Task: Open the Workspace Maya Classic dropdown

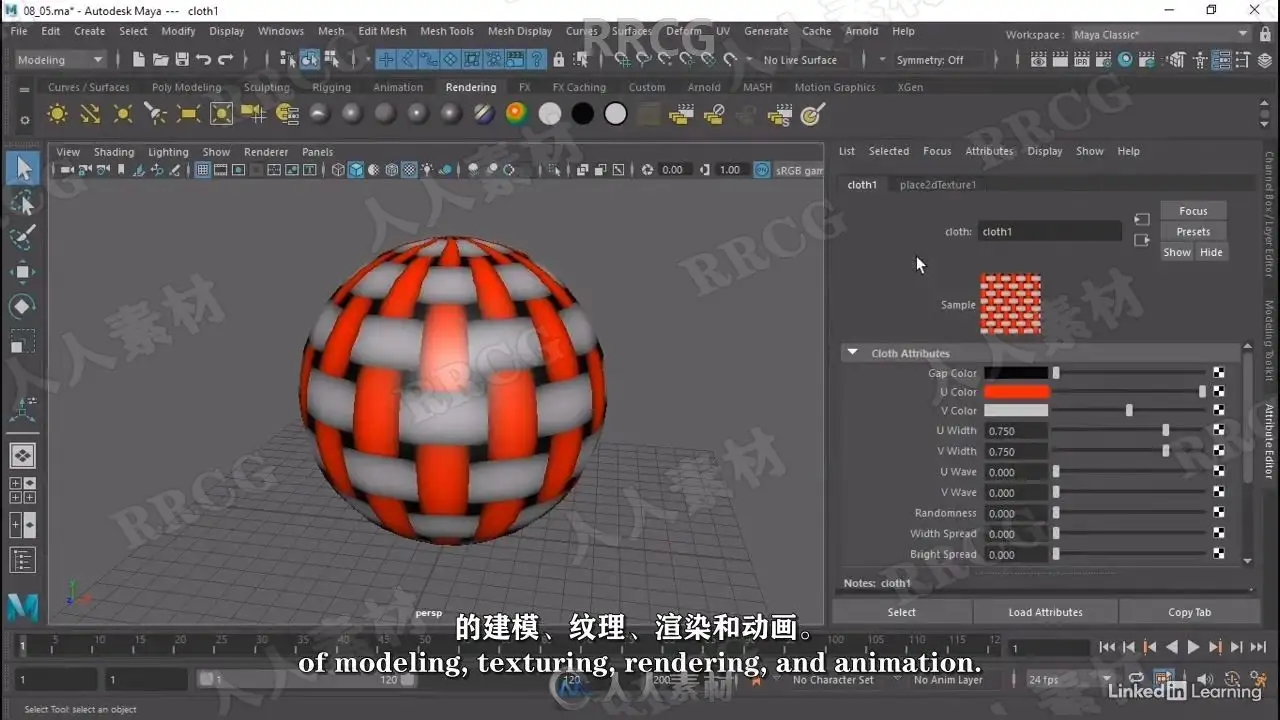Action: pos(1161,34)
